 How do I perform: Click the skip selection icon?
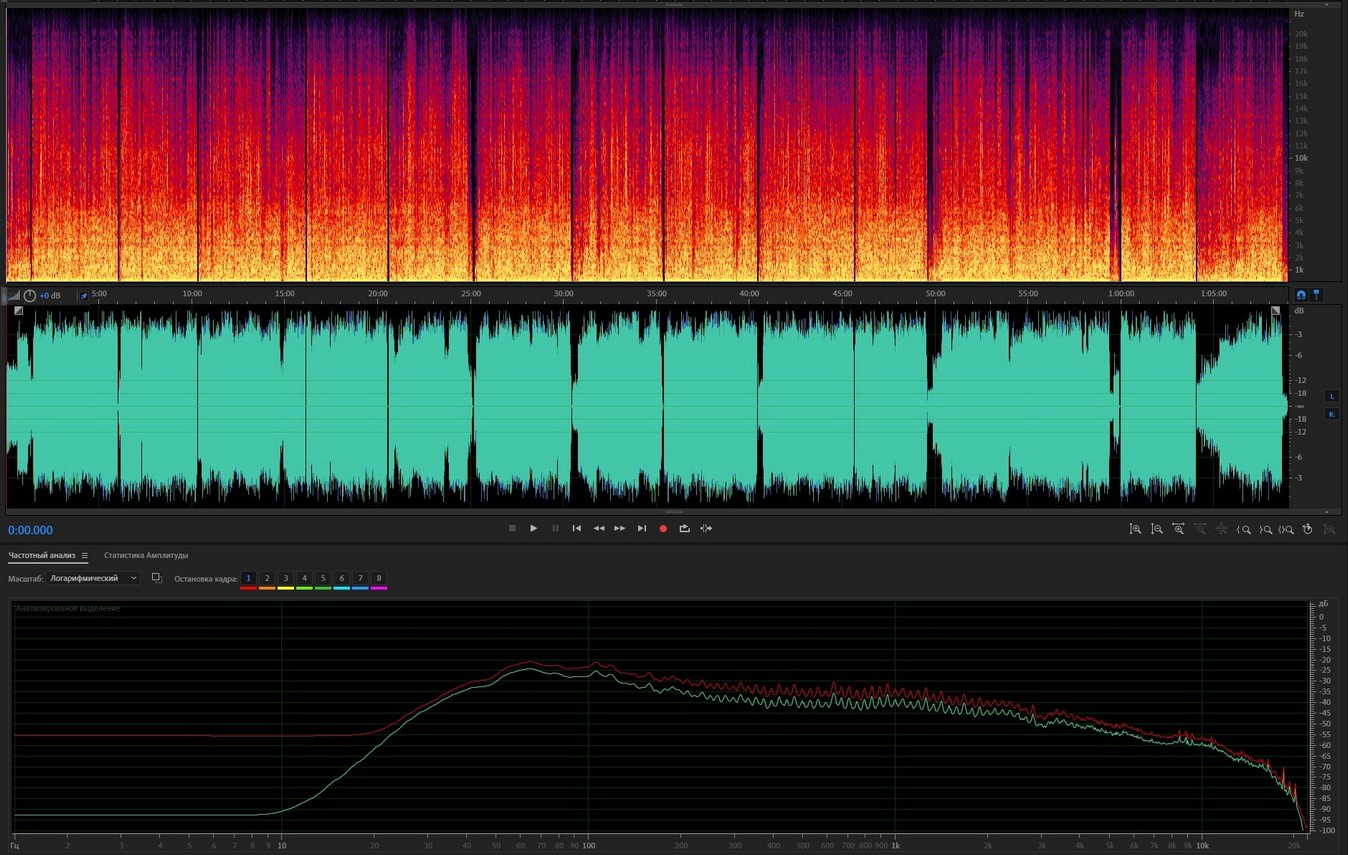click(x=706, y=528)
